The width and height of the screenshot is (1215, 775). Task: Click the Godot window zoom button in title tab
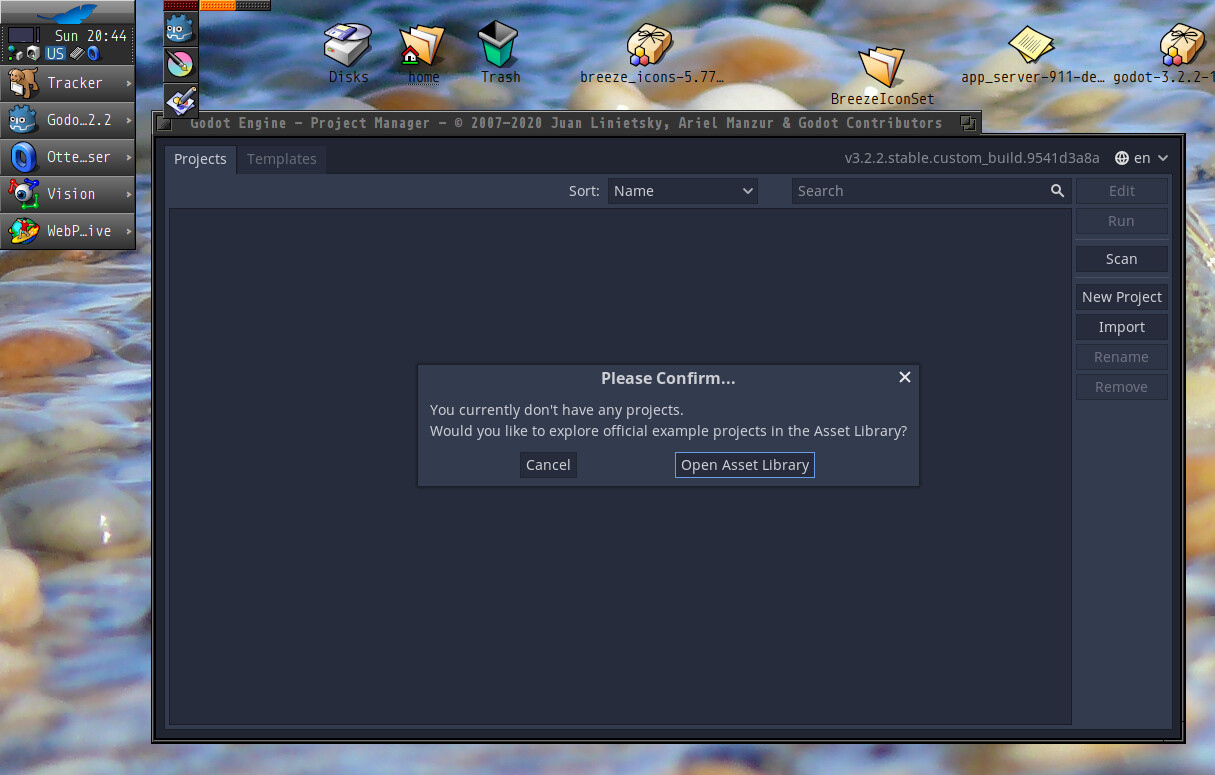pyautogui.click(x=967, y=123)
